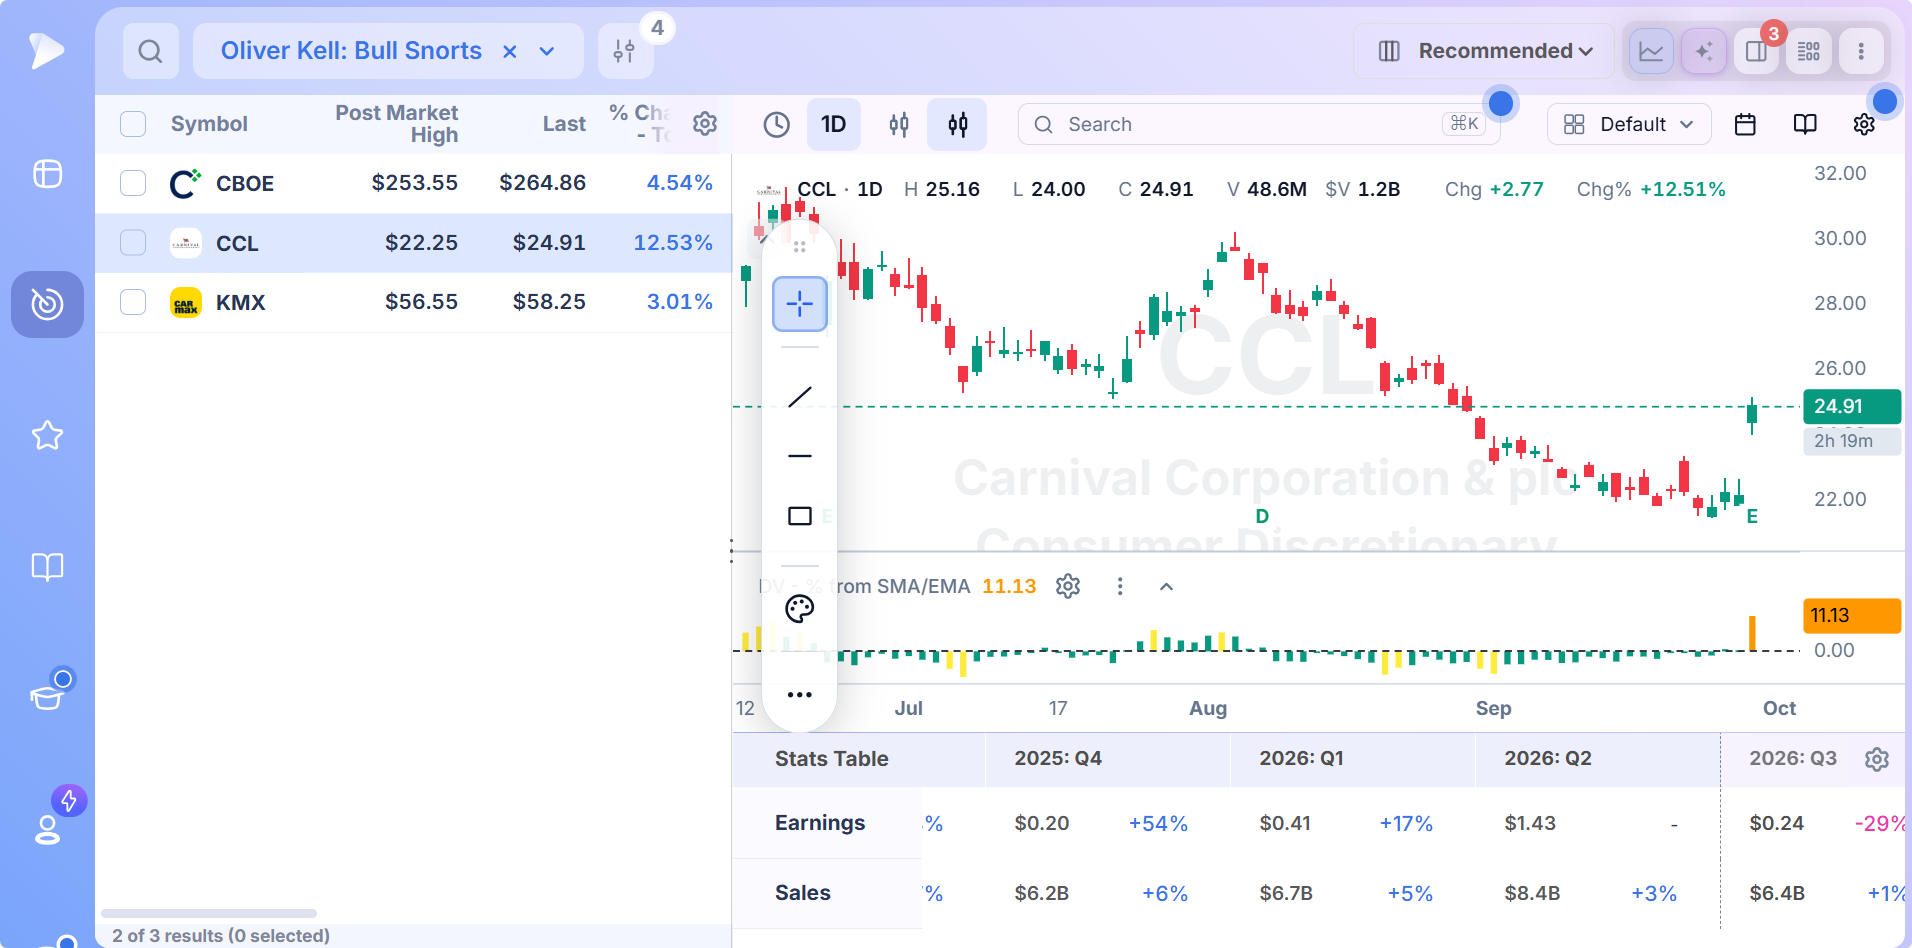Viewport: 1912px width, 948px height.
Task: Open the watchlist column settings gear
Action: click(705, 124)
